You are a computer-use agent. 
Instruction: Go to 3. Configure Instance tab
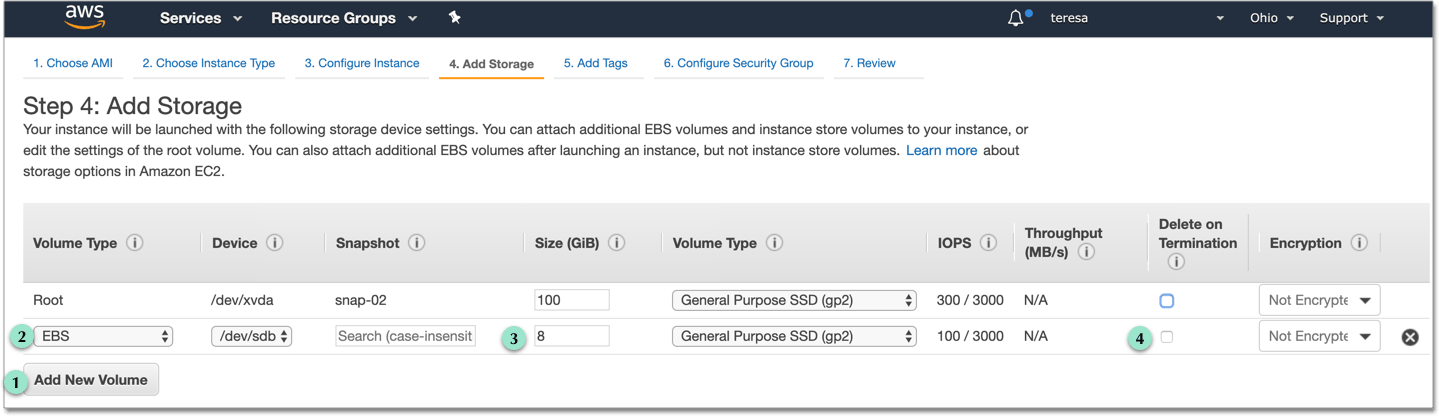[362, 63]
